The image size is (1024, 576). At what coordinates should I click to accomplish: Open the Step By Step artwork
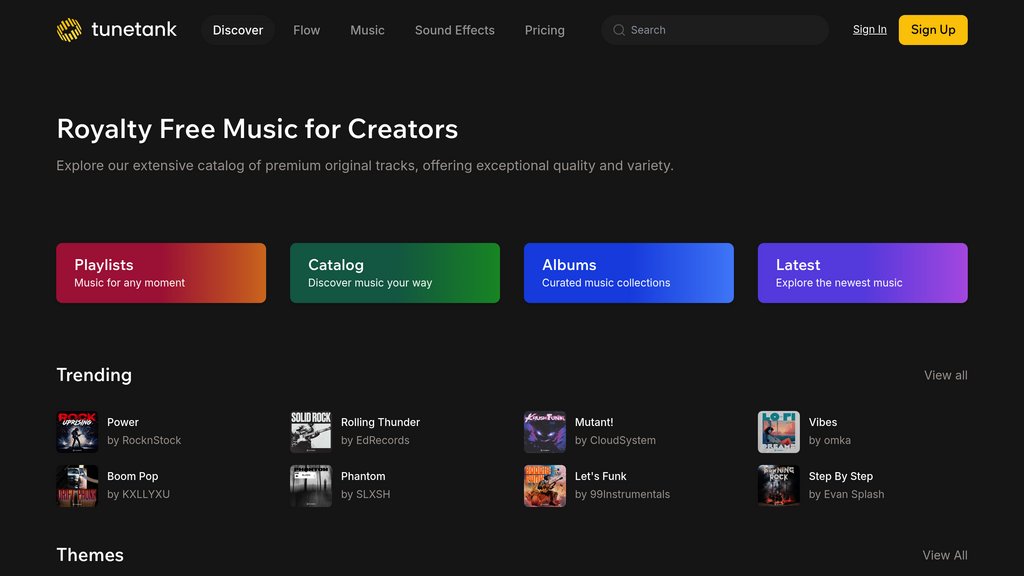(779, 486)
